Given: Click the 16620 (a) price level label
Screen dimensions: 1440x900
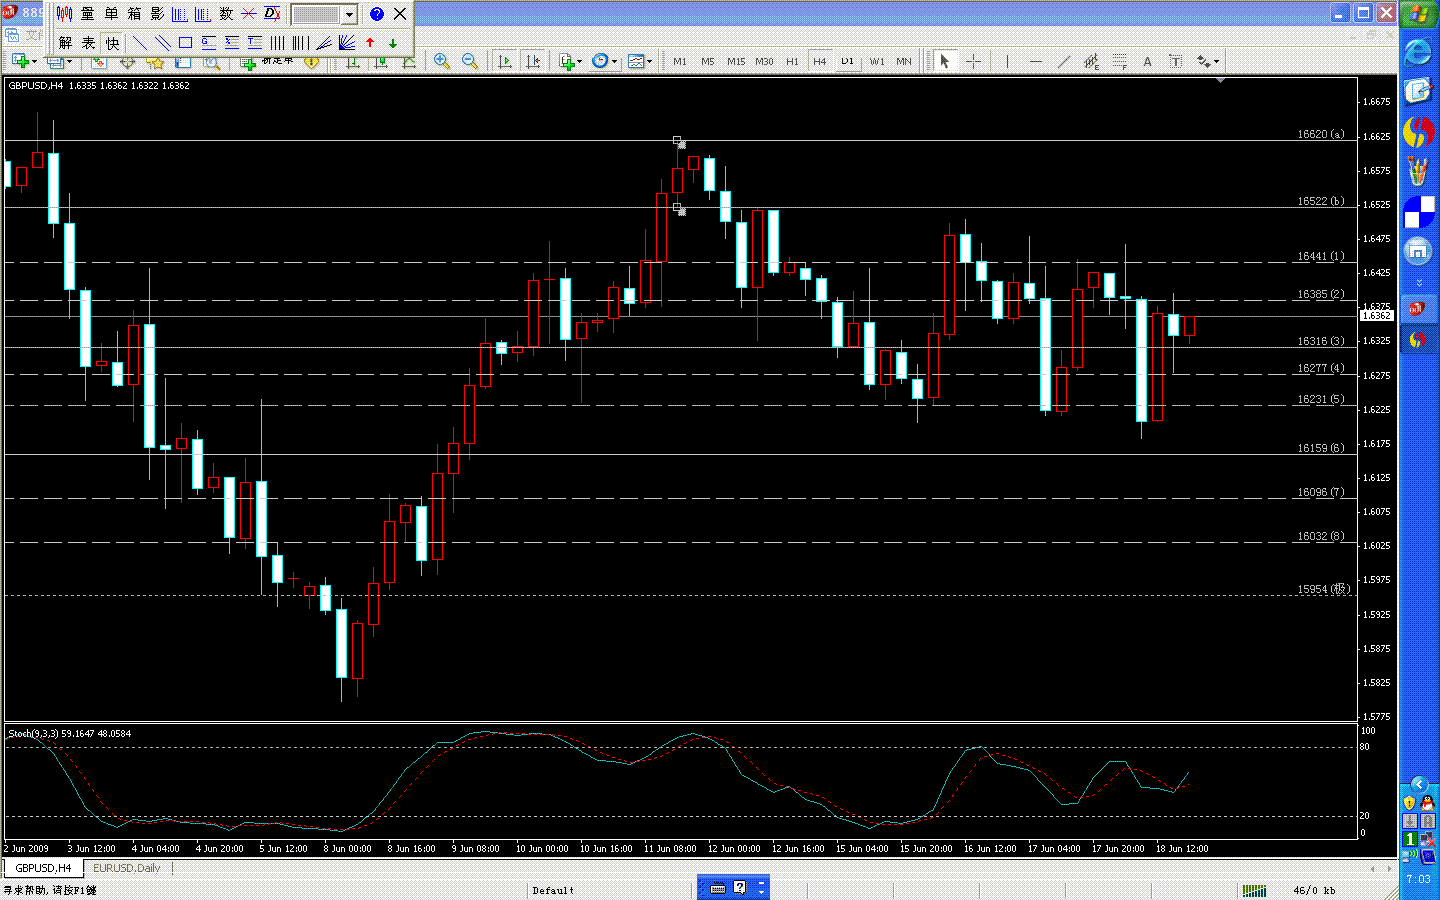Looking at the screenshot, I should (1321, 134).
